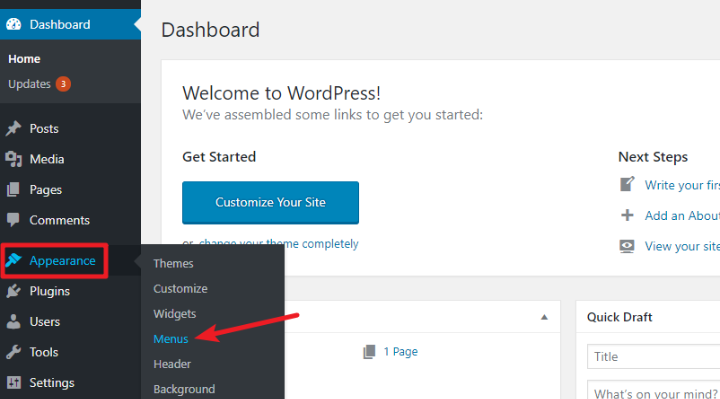Select Customize in the Appearance flyout

point(180,289)
